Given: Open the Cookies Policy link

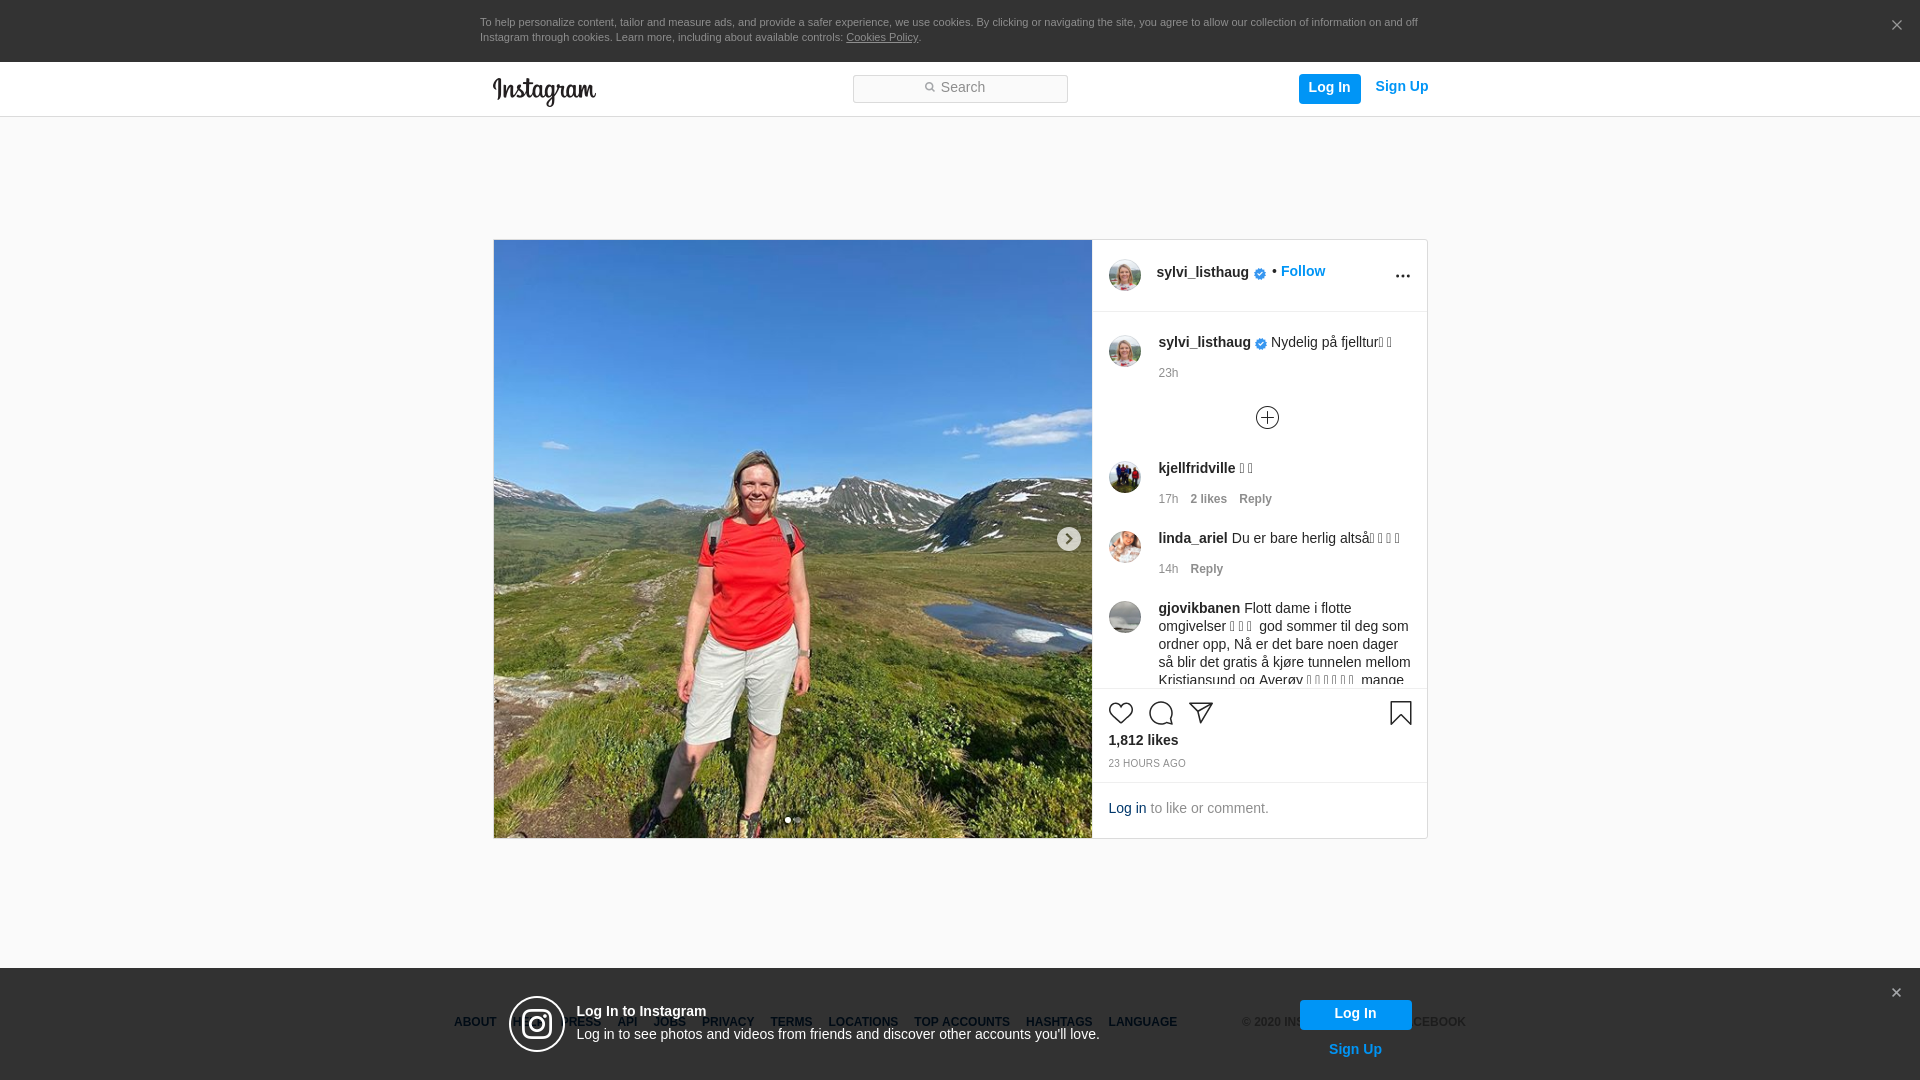Looking at the screenshot, I should pyautogui.click(x=882, y=37).
